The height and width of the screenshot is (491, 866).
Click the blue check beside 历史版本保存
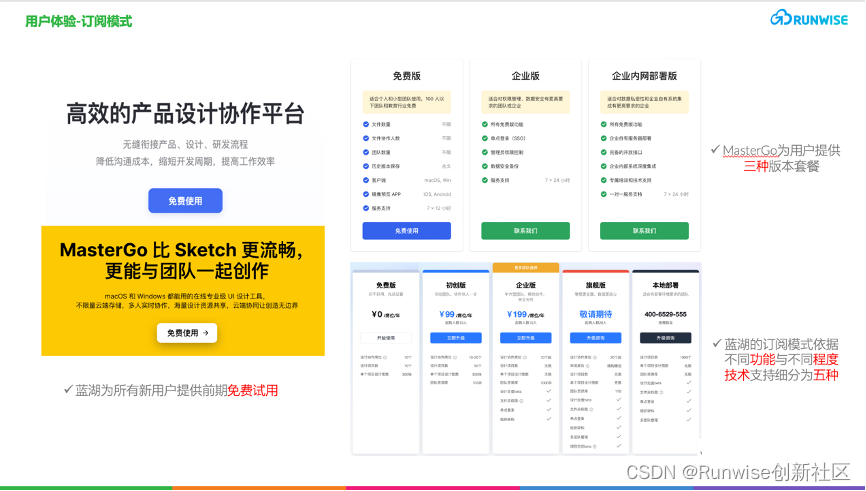(366, 166)
